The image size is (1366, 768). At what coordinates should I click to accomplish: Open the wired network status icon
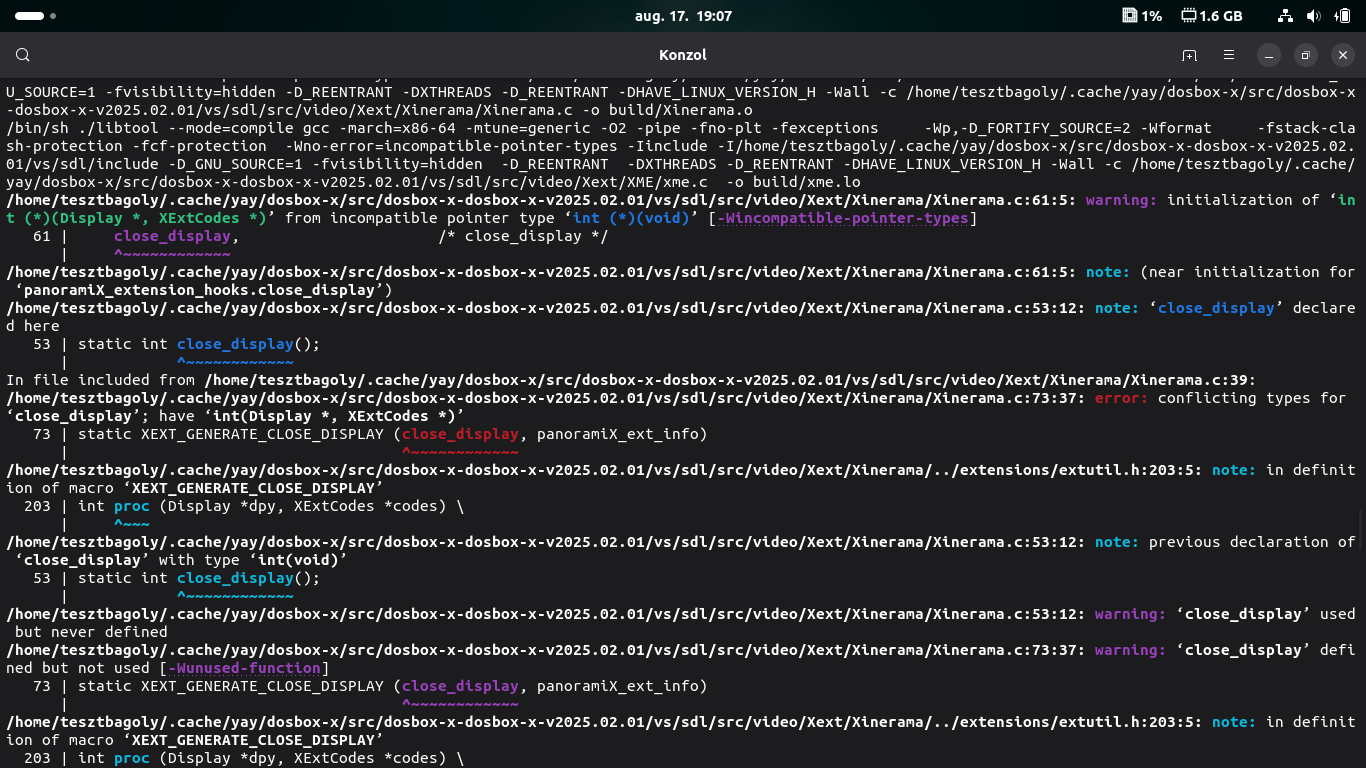coord(1286,16)
